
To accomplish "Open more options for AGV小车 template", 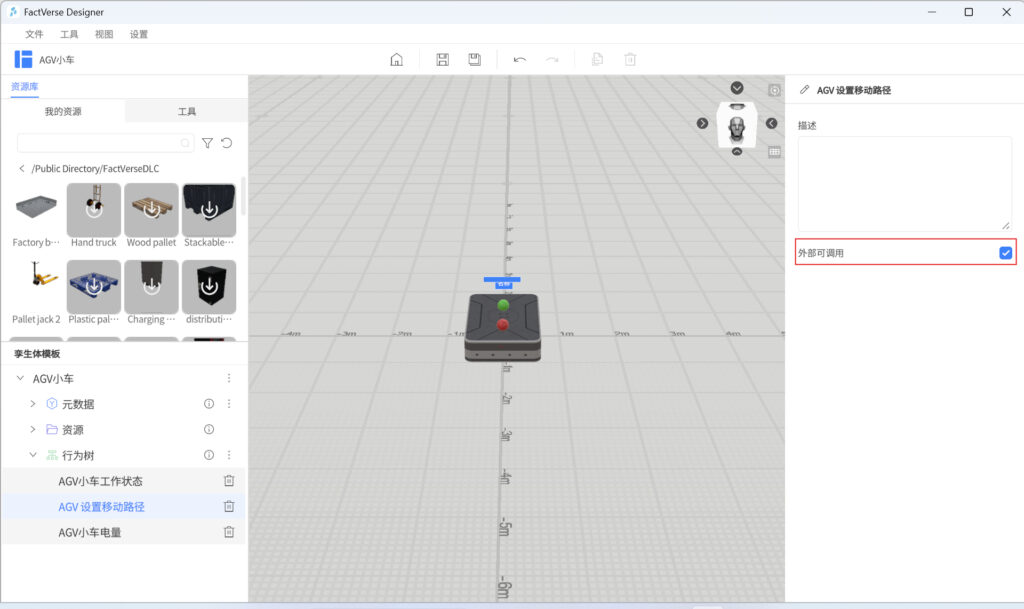I will click(229, 379).
